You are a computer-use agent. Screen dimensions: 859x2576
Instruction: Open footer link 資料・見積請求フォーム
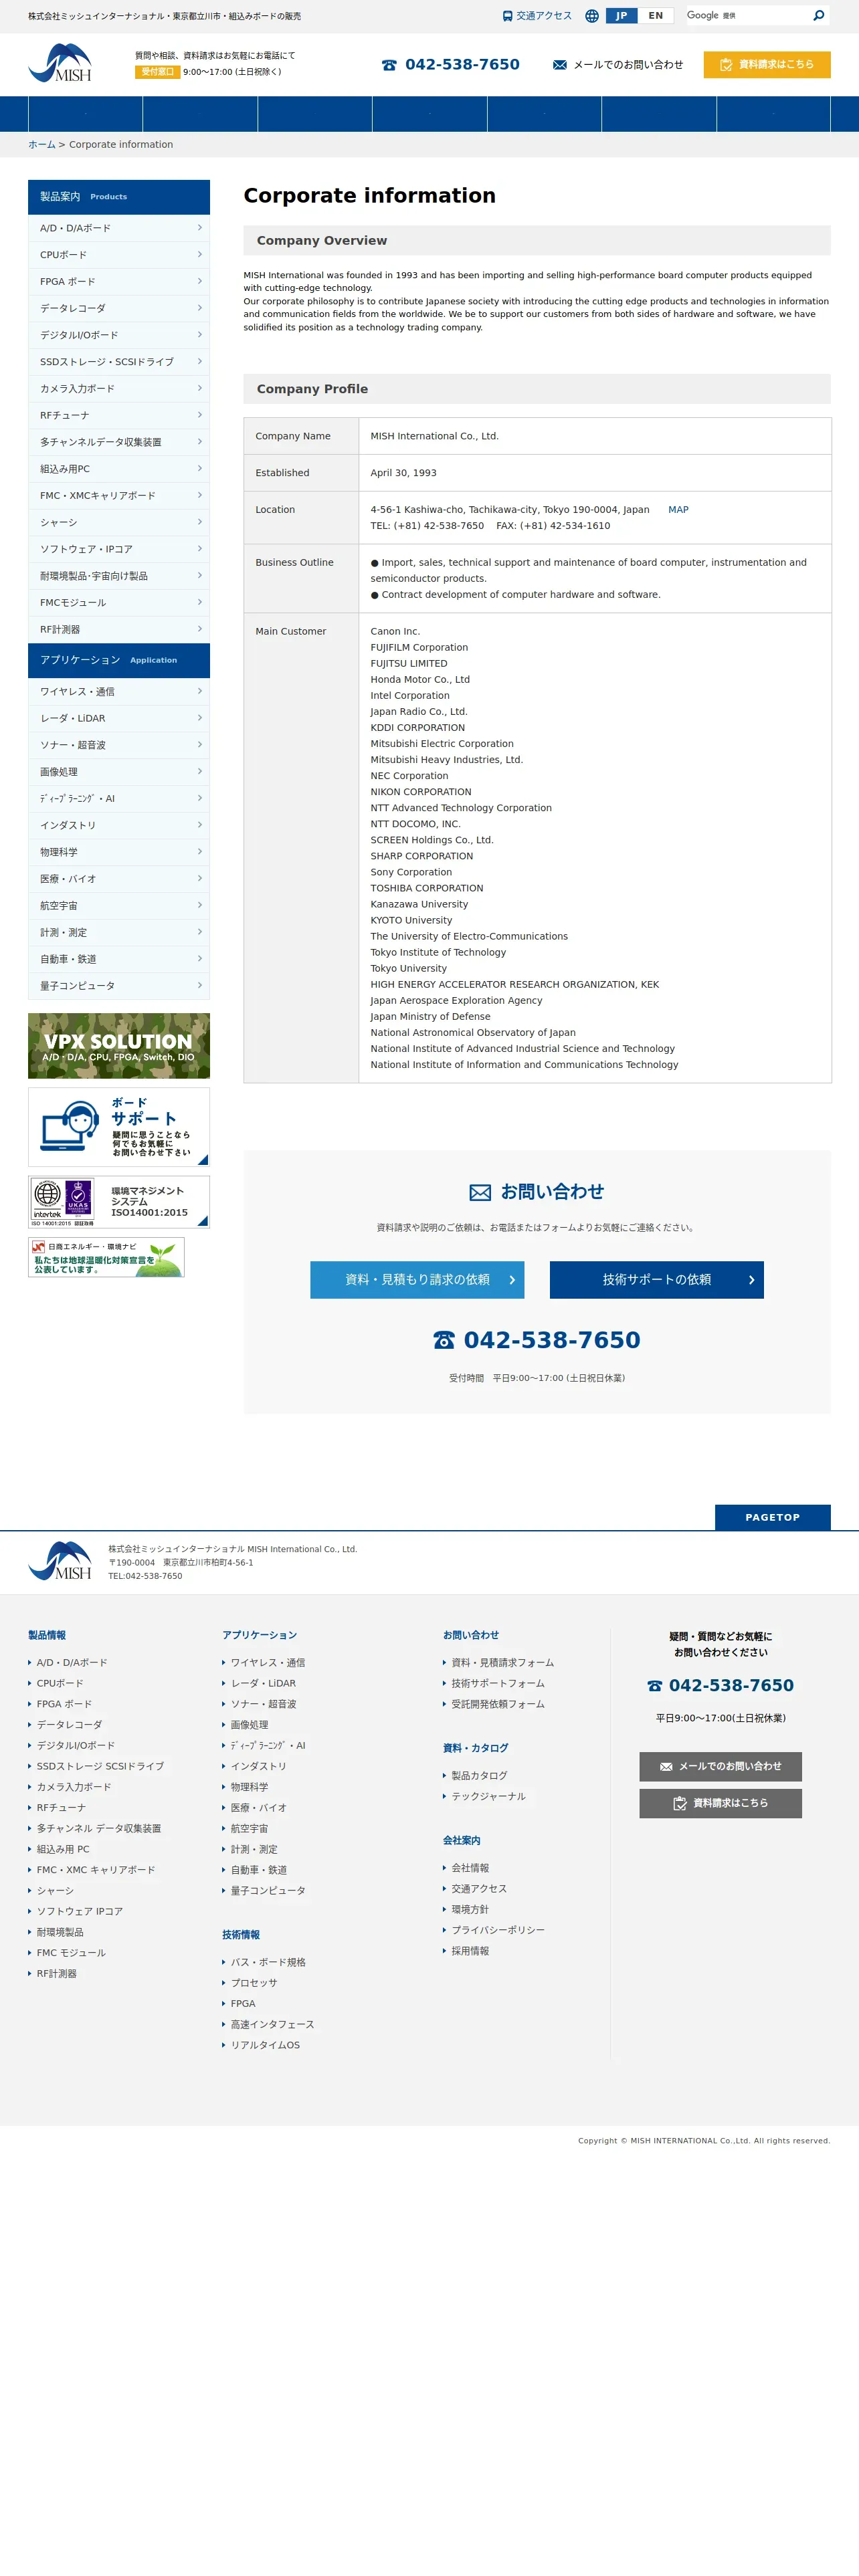click(502, 1663)
